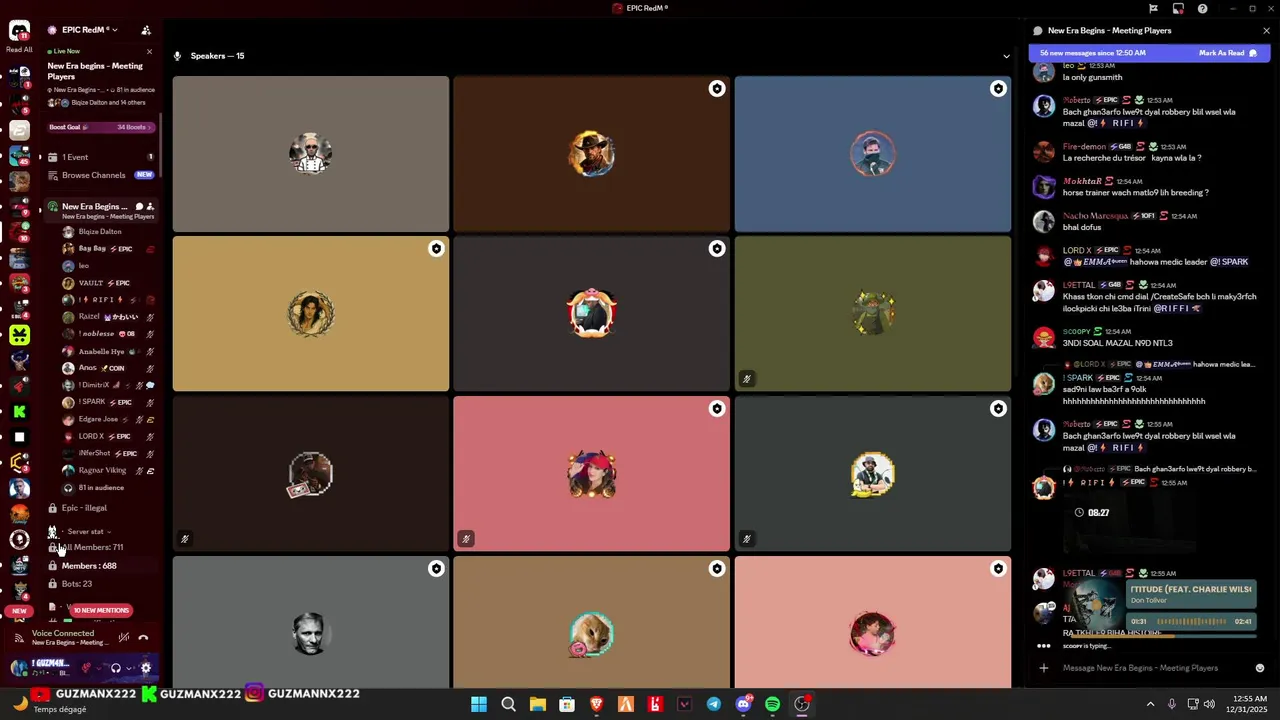Open Voice Connected connection details

point(63,633)
